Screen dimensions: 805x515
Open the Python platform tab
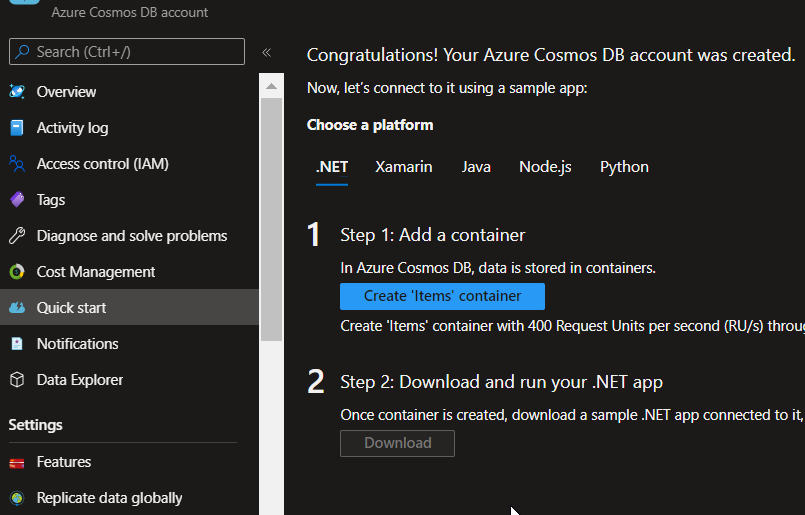(x=624, y=167)
